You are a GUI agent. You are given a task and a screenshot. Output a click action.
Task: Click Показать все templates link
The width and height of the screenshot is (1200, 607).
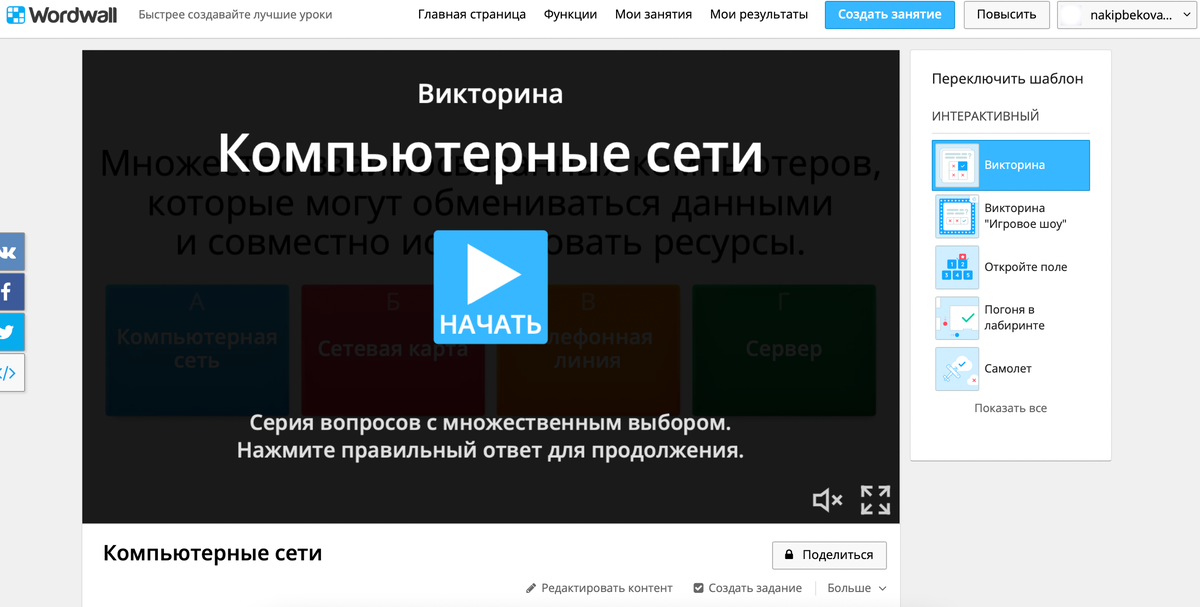1010,408
